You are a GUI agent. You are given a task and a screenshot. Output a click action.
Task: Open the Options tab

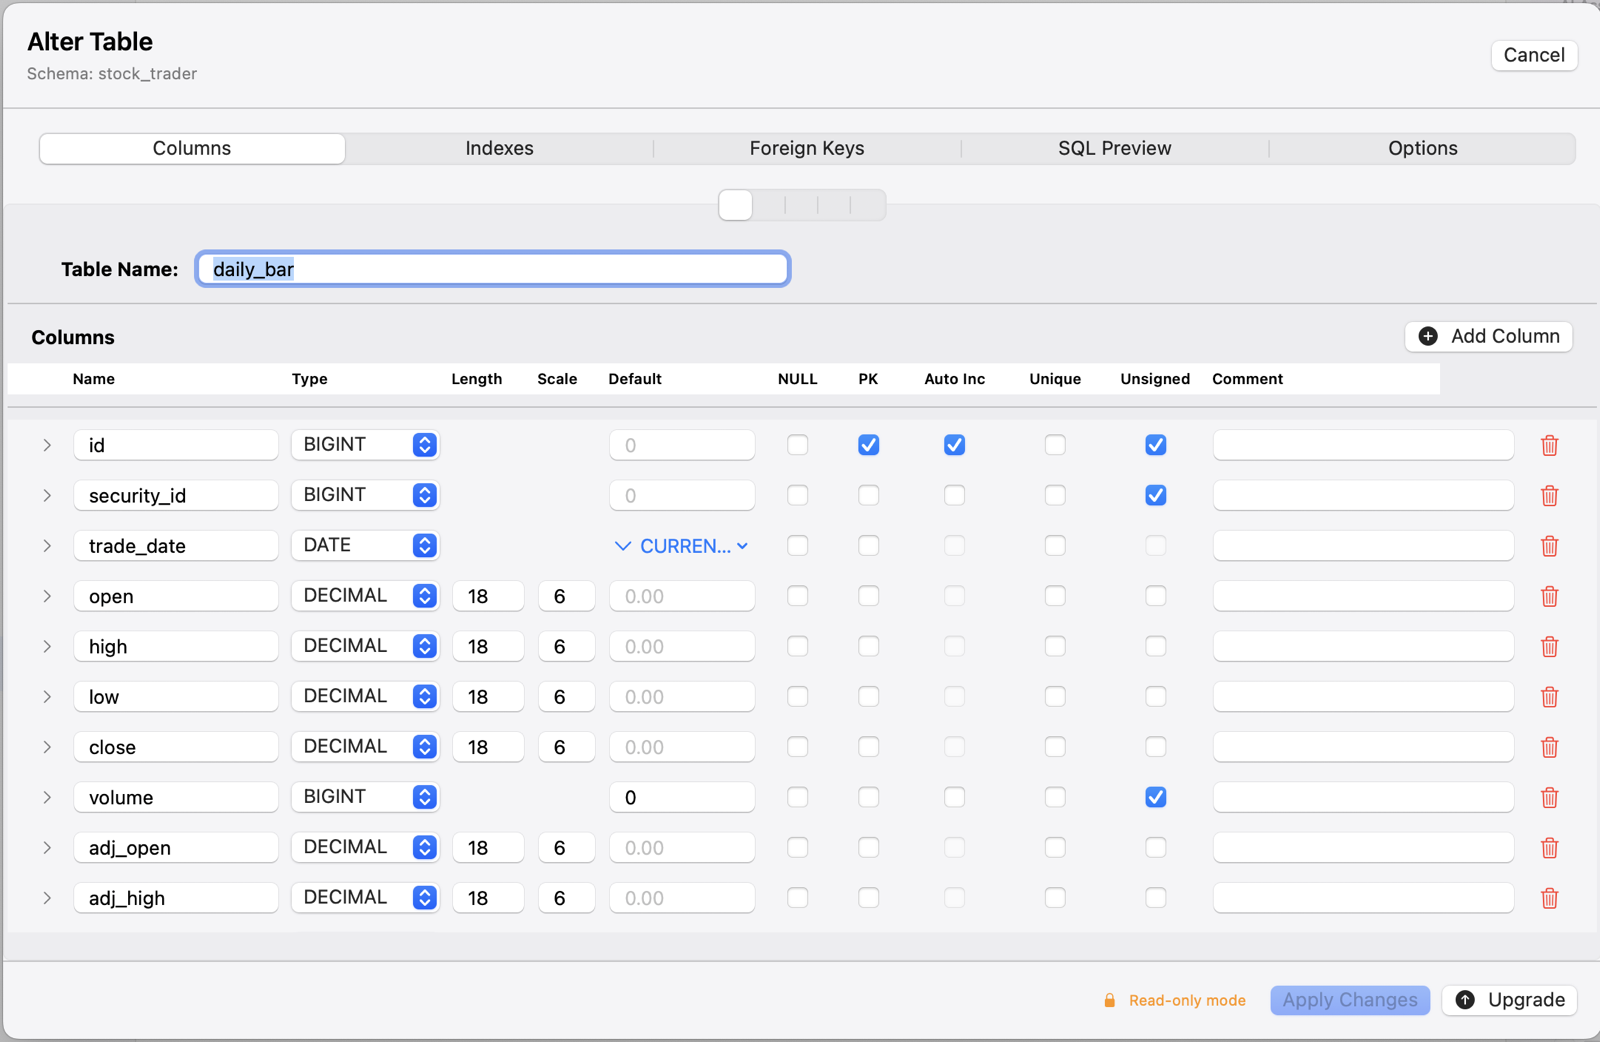[1423, 148]
